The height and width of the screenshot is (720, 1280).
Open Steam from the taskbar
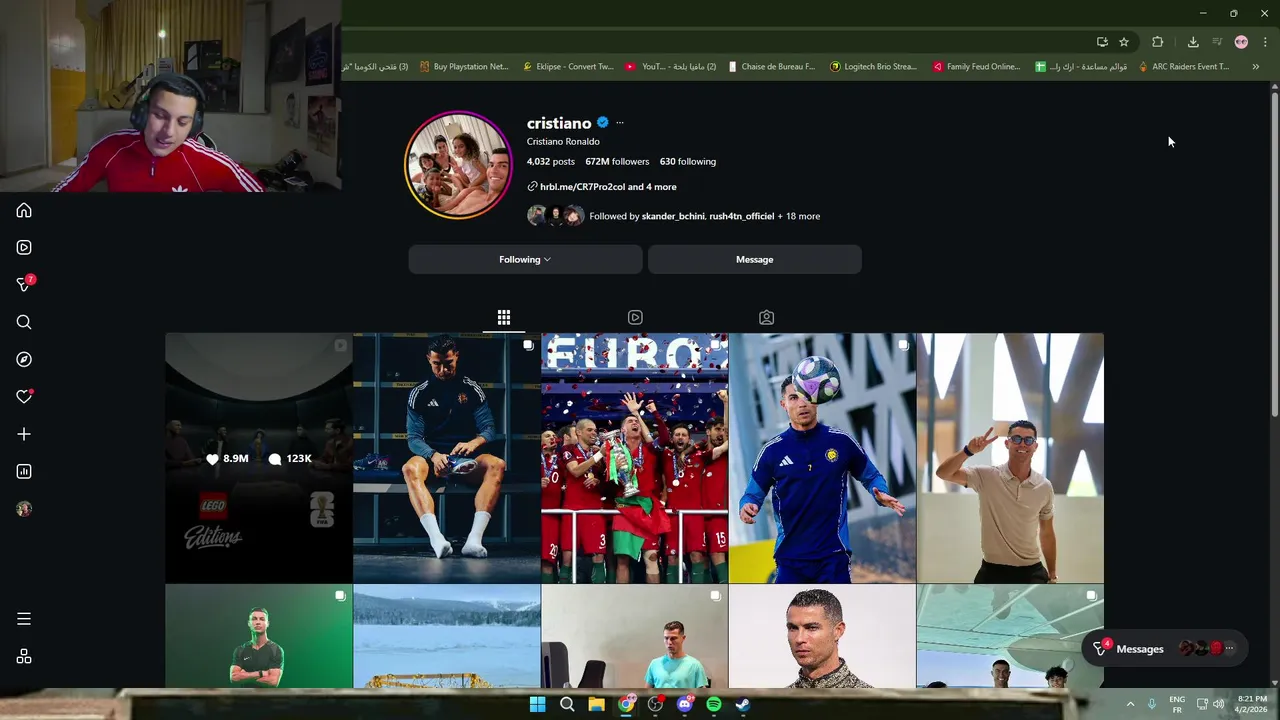tap(743, 704)
